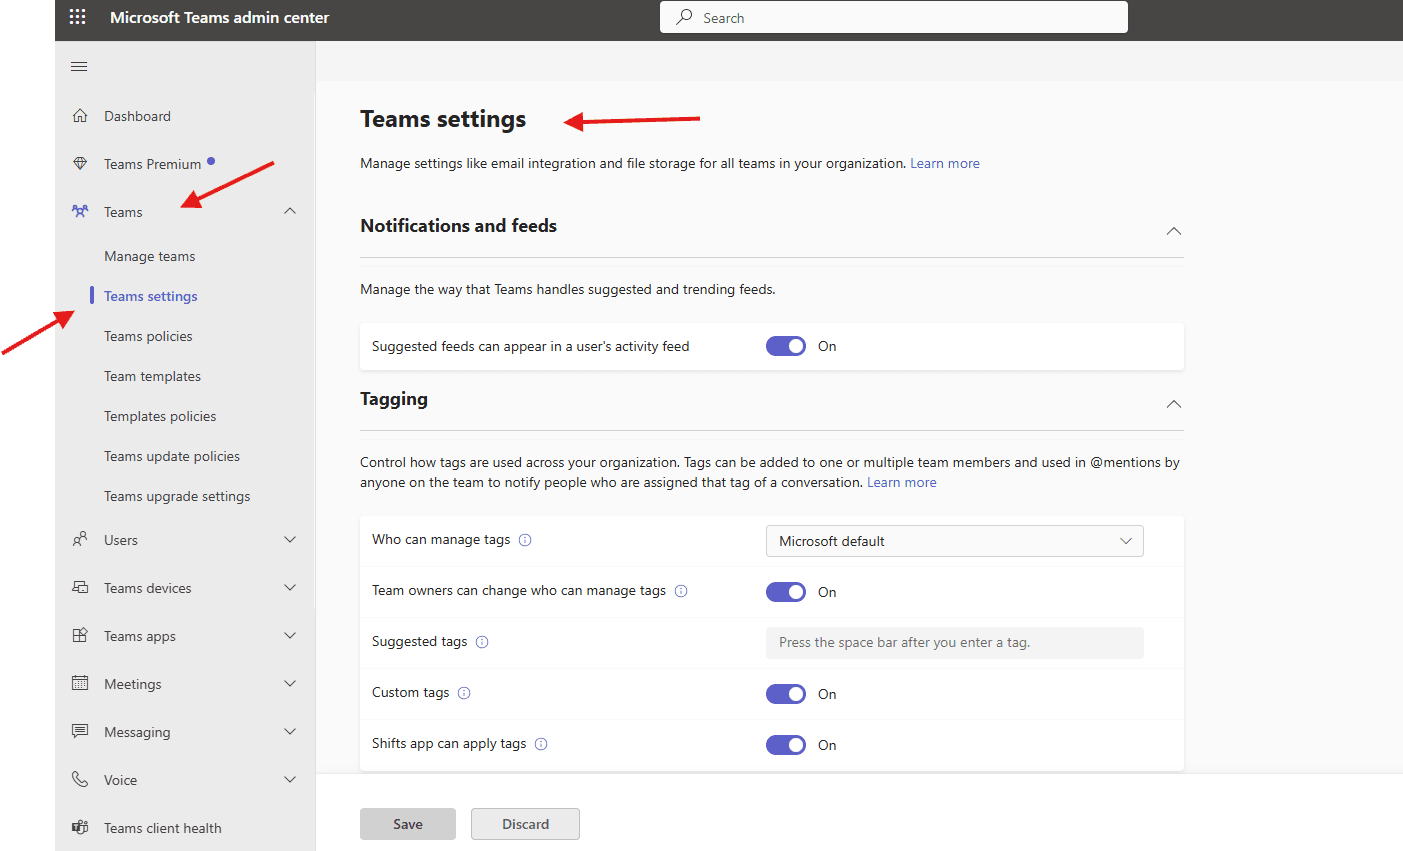This screenshot has width=1403, height=851.
Task: Open the Learn more link about tags
Action: [x=901, y=481]
